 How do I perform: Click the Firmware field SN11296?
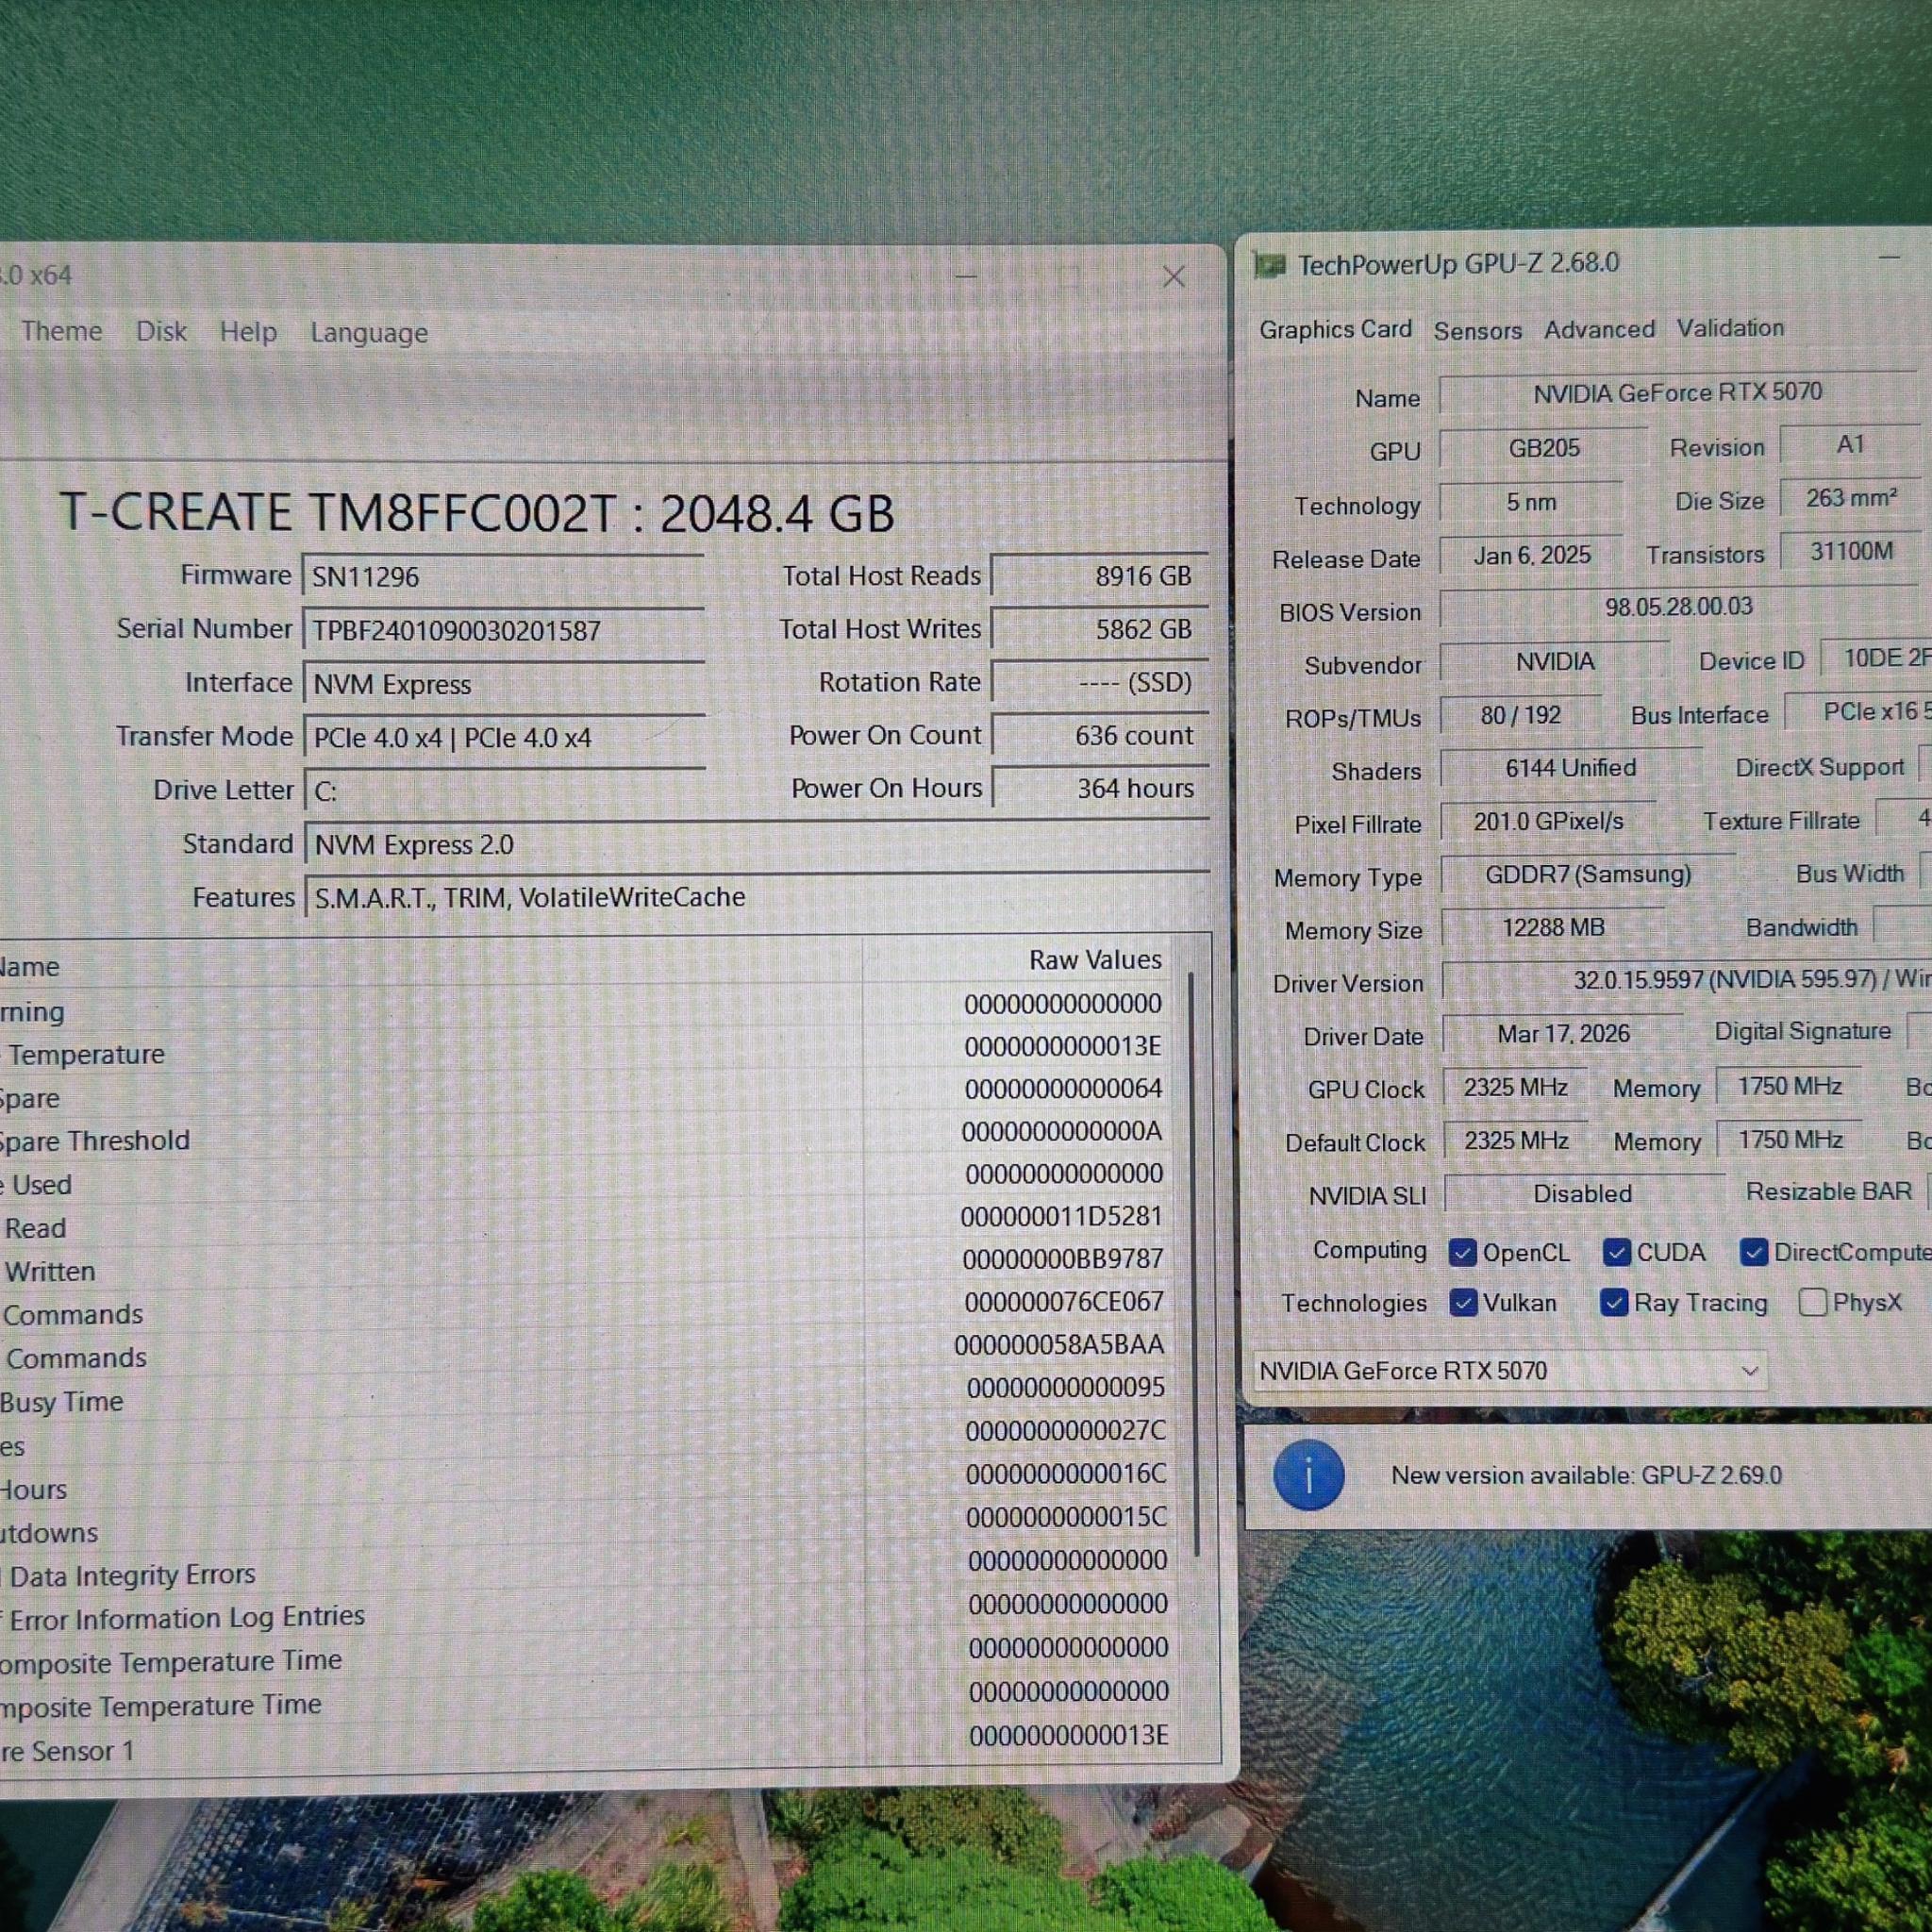pos(504,577)
